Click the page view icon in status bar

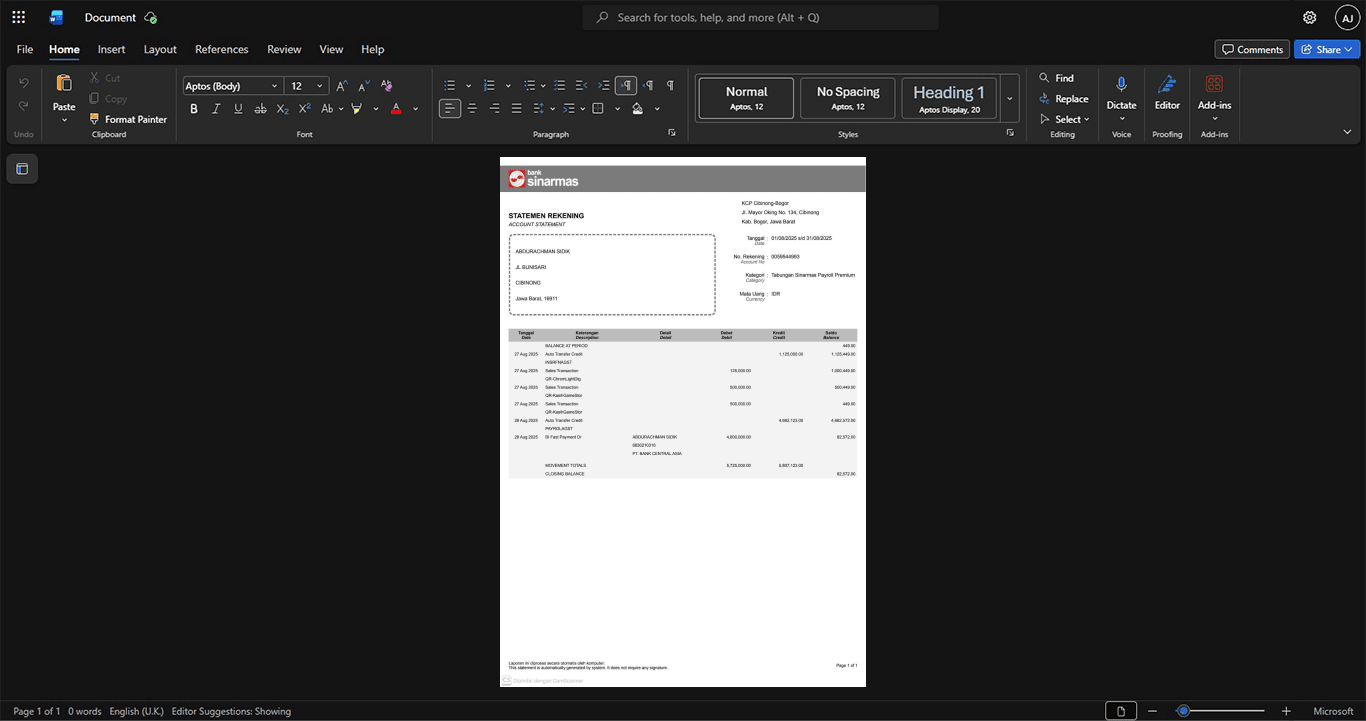[x=1121, y=711]
